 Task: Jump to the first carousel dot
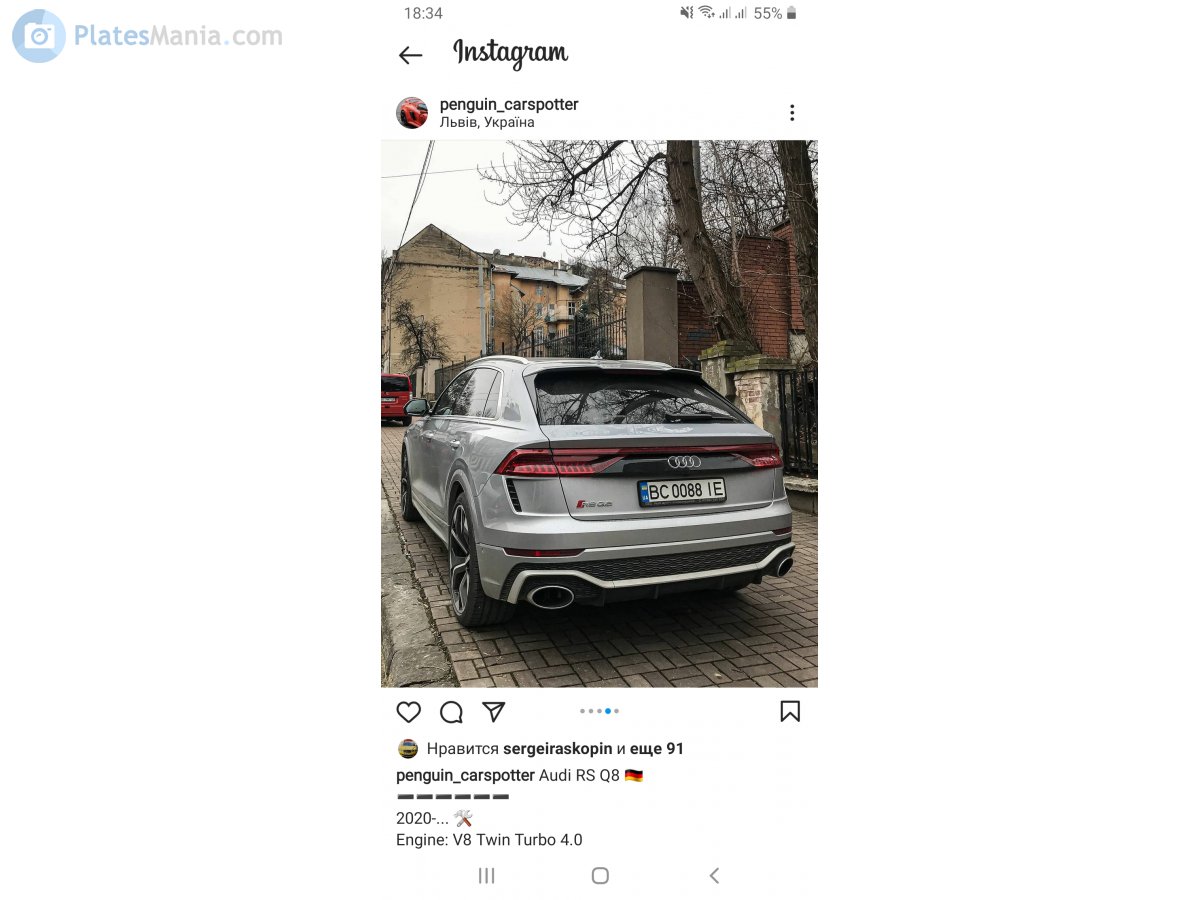click(582, 711)
